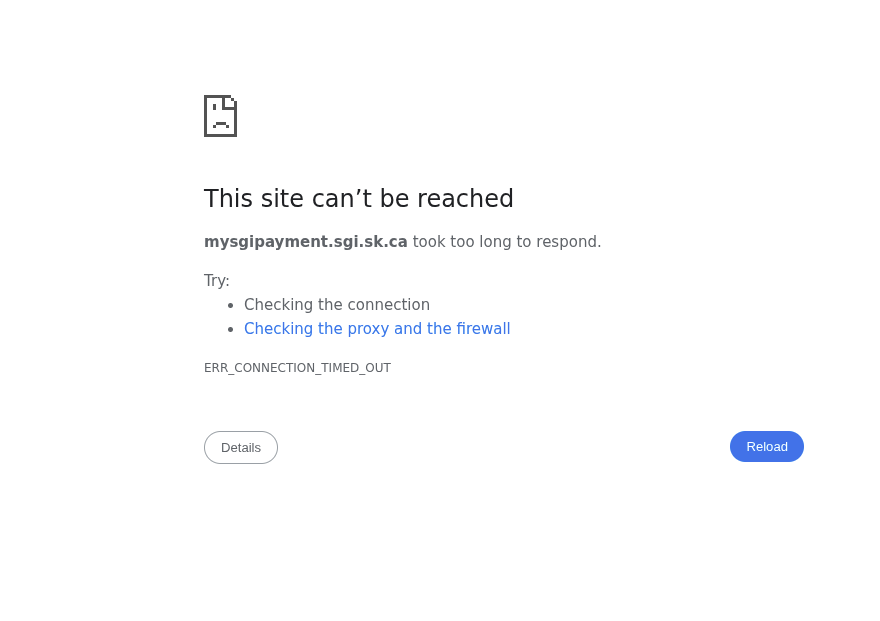The width and height of the screenshot is (880, 621).
Task: Open the "Checking the proxy and the firewall" link
Action: (x=377, y=329)
